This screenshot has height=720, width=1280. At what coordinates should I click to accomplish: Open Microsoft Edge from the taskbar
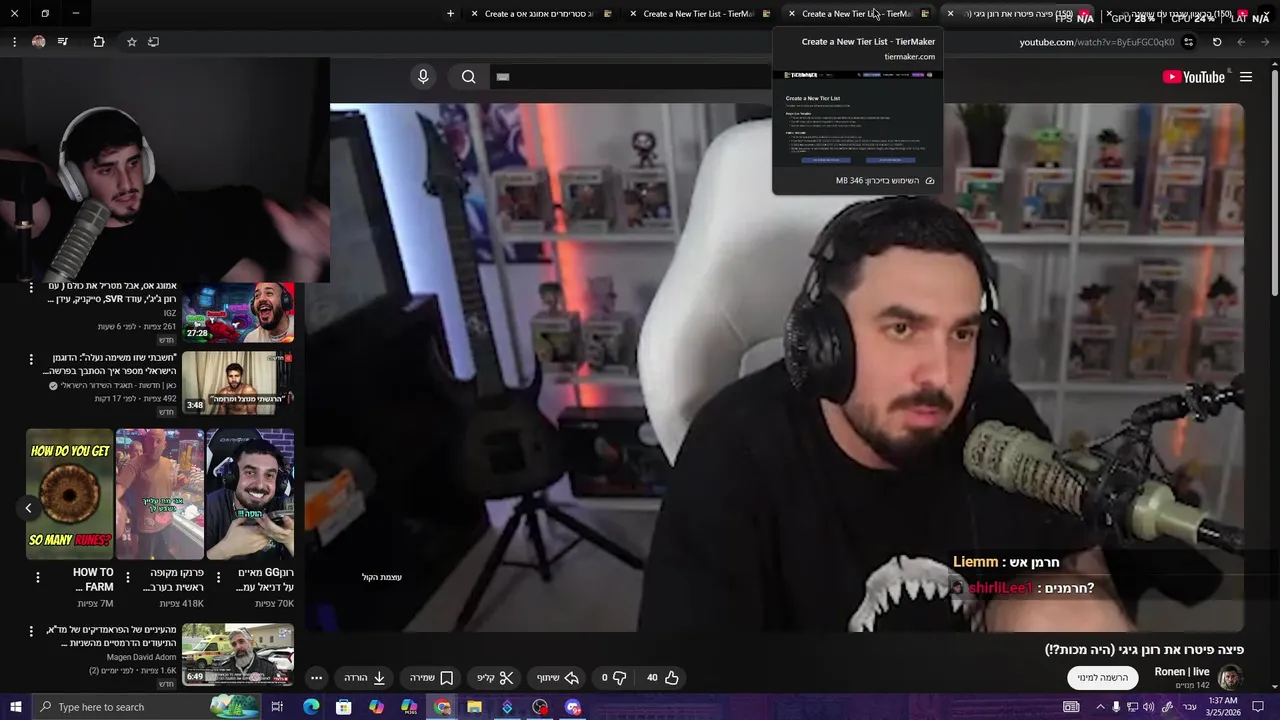click(x=311, y=707)
